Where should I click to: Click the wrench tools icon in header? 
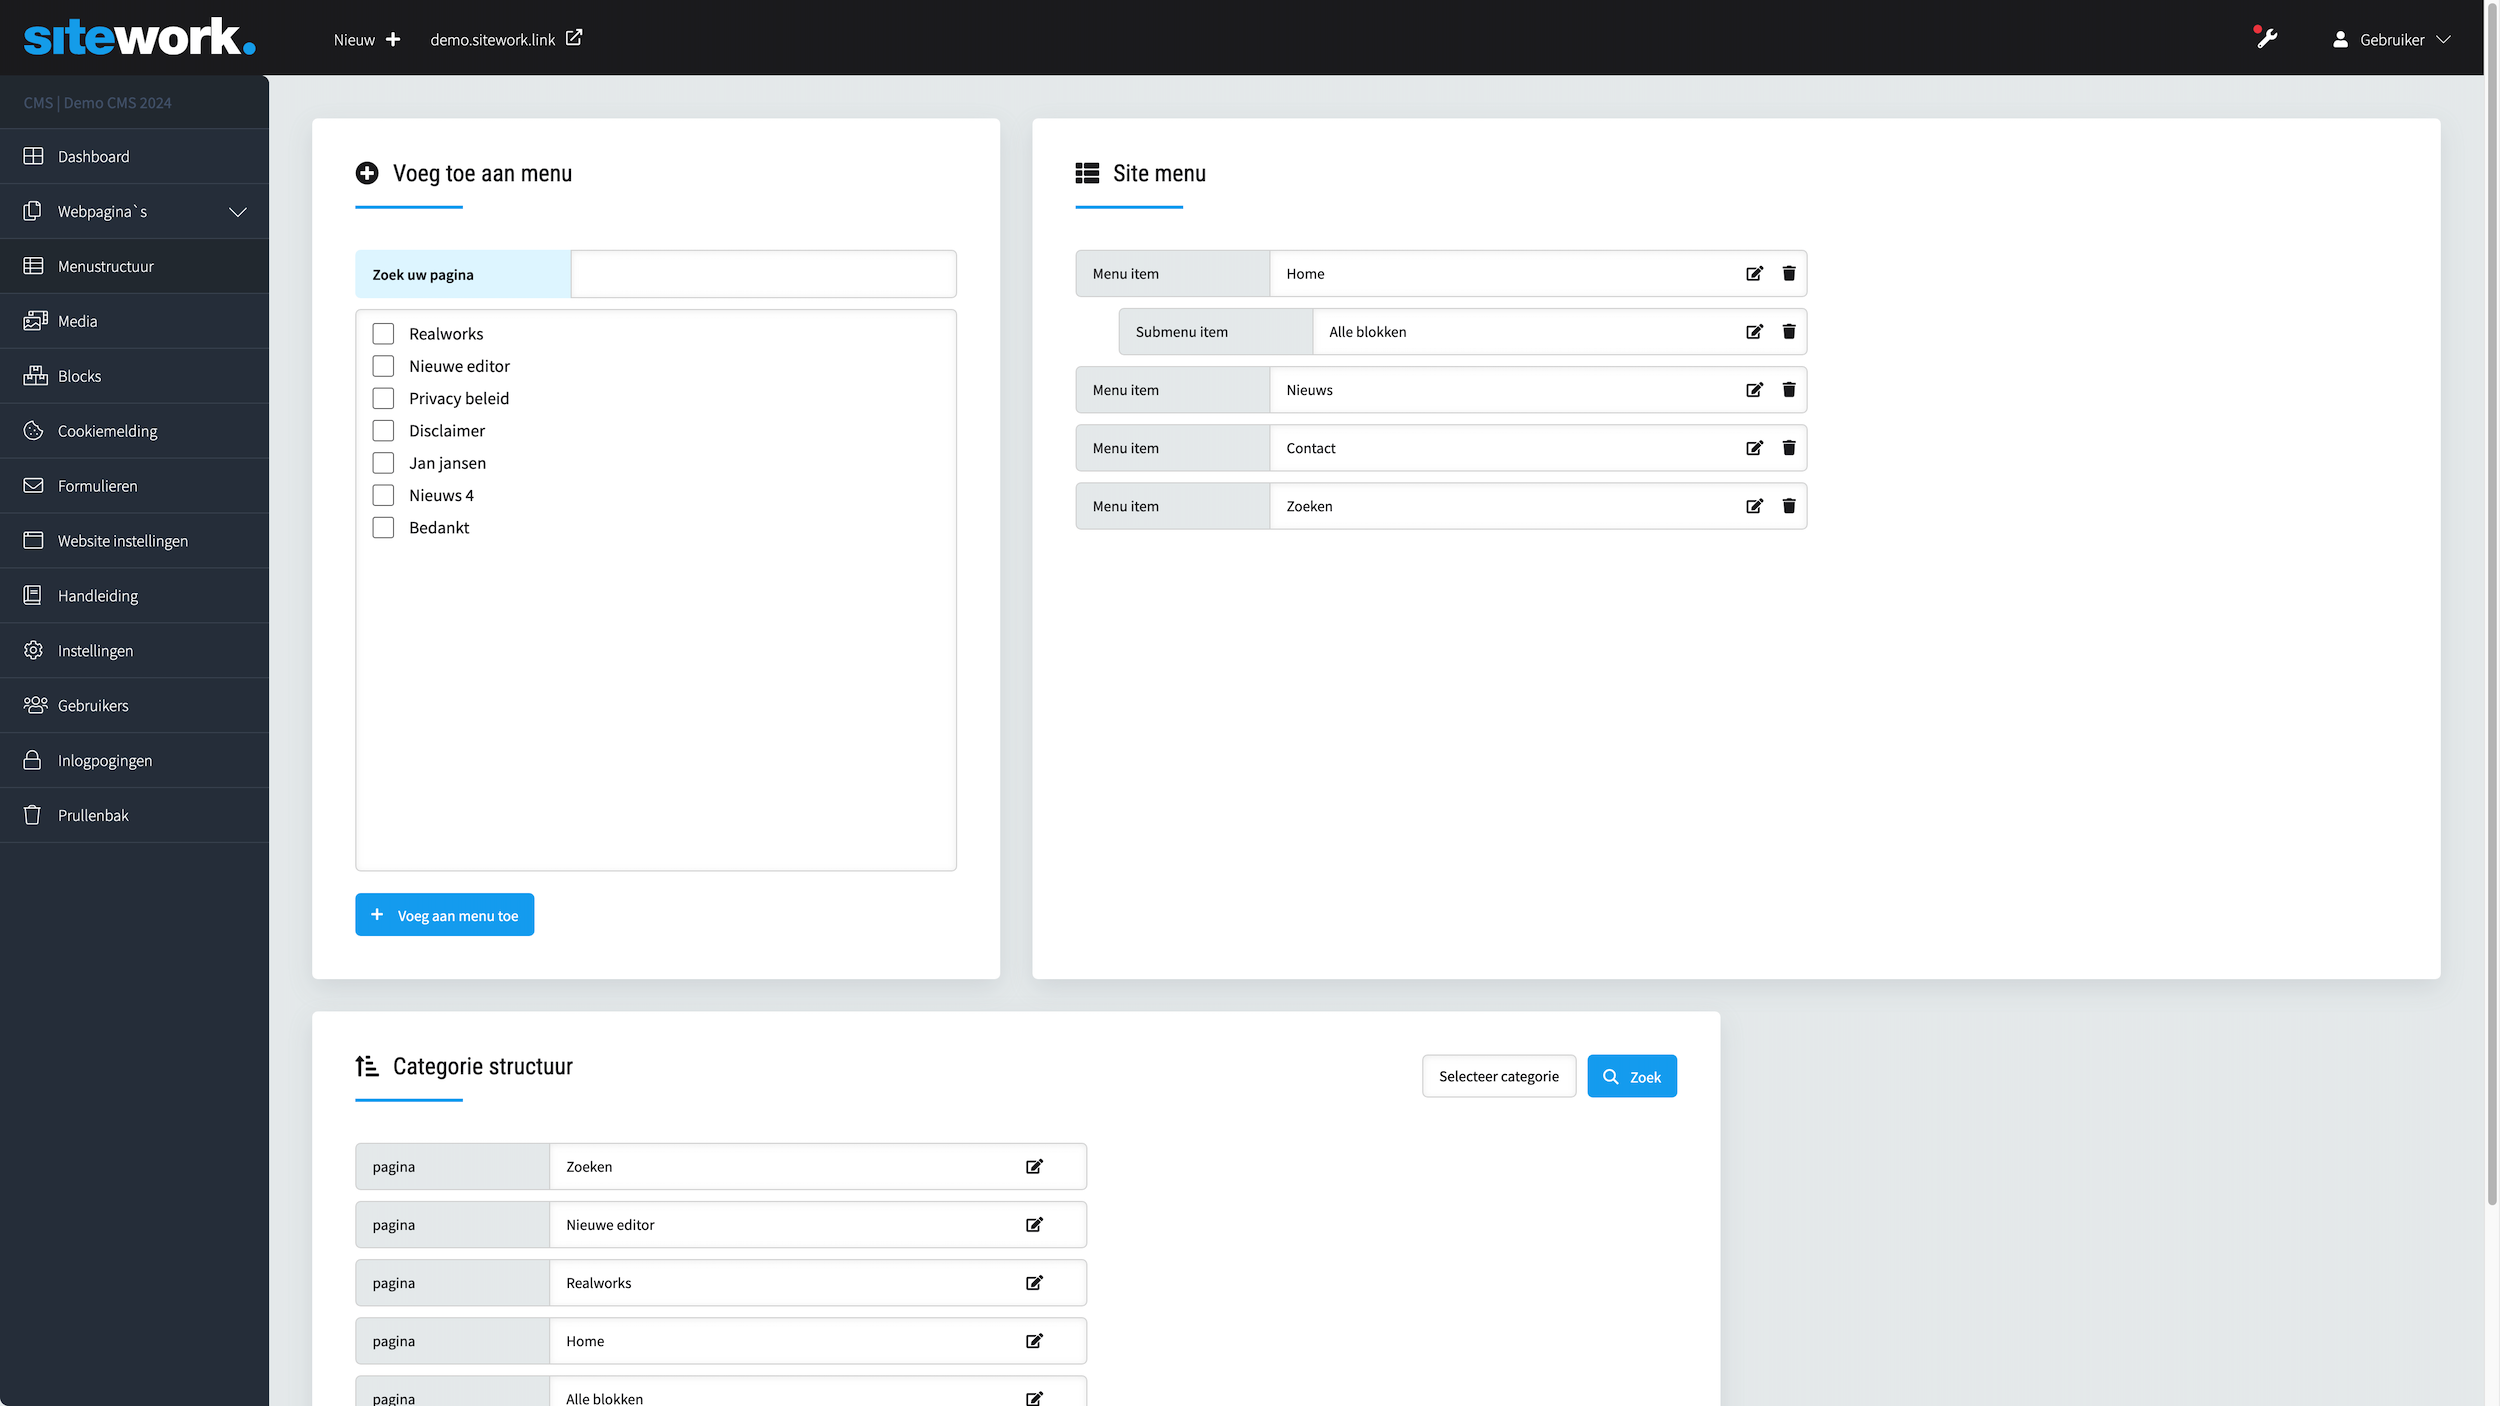(2267, 39)
